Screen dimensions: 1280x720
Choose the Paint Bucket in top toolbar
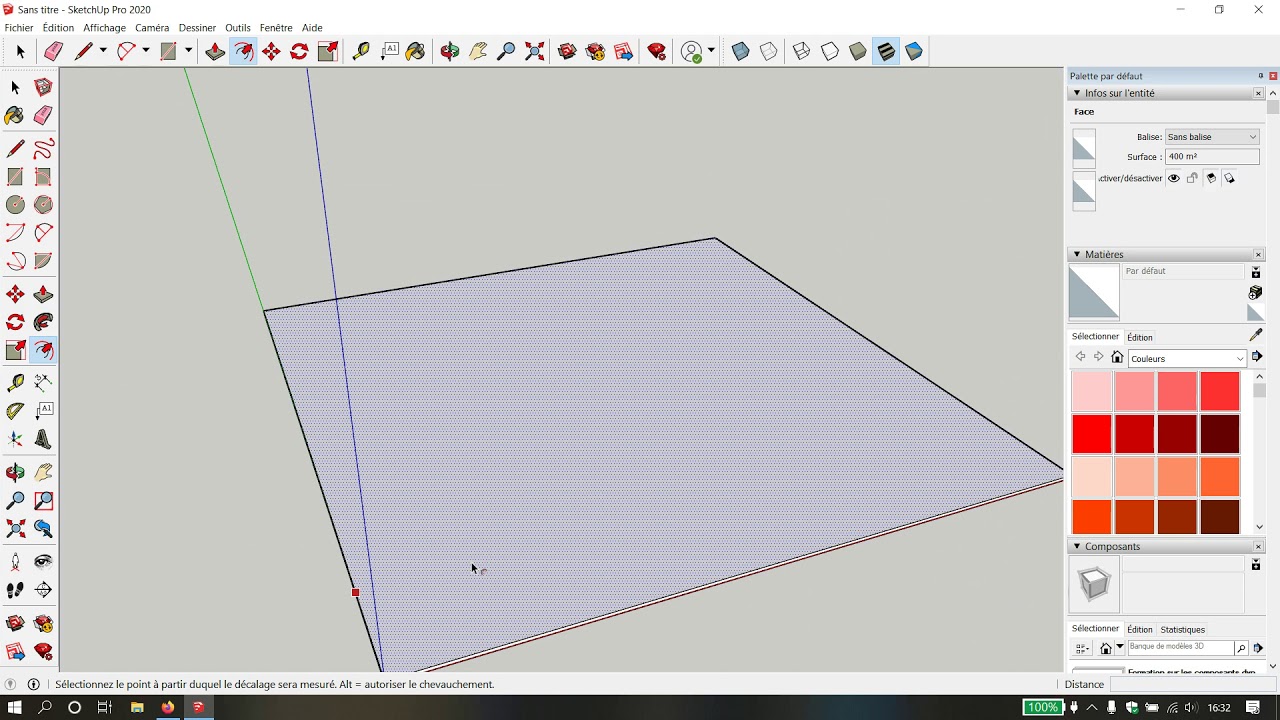point(416,51)
